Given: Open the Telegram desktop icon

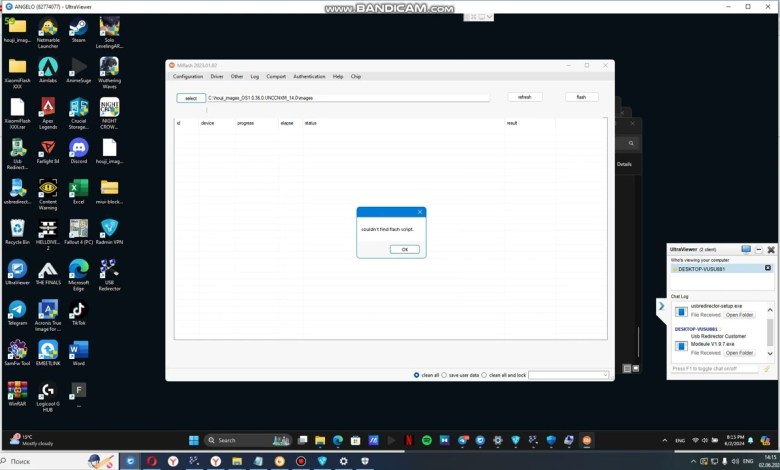Looking at the screenshot, I should coord(17,313).
